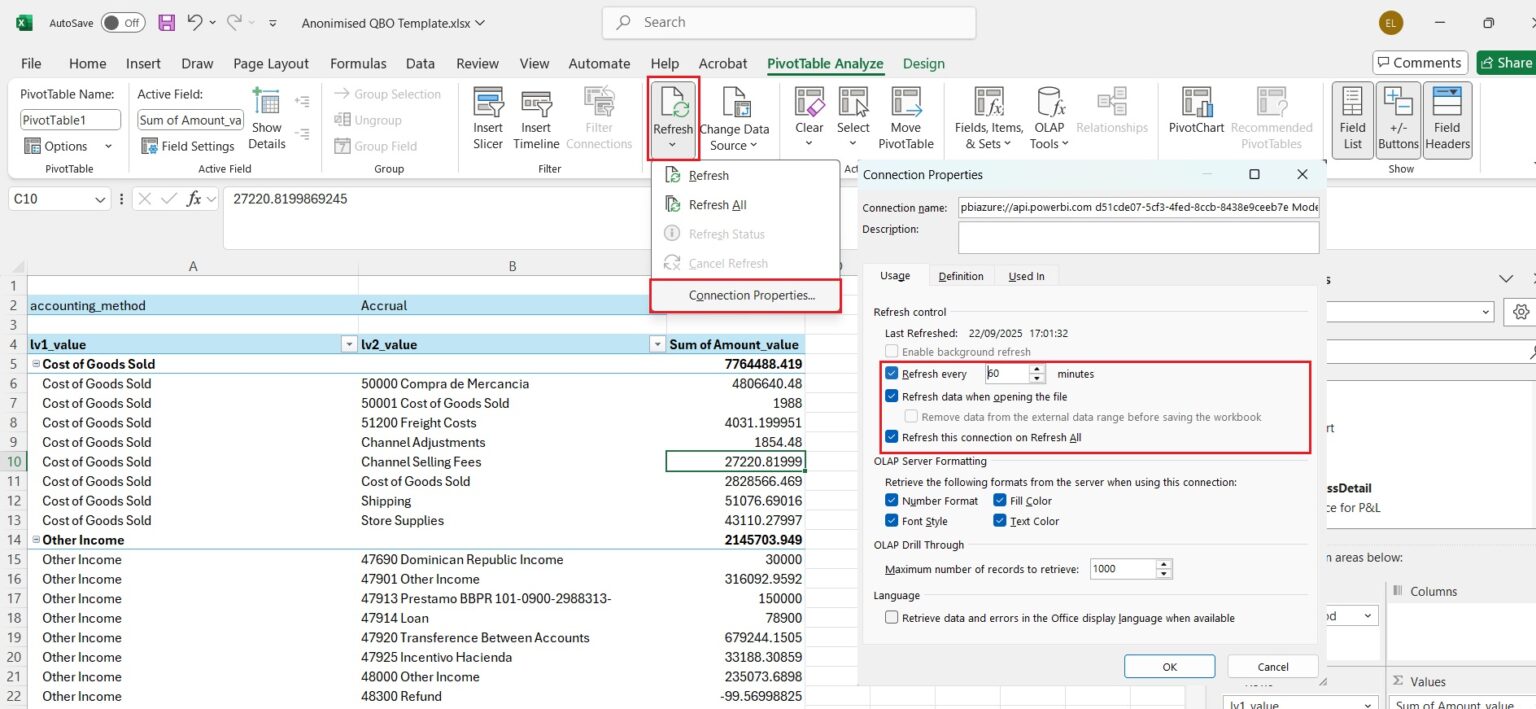Click the Search box in title bar
Image resolution: width=1536 pixels, height=709 pixels.
789,22
